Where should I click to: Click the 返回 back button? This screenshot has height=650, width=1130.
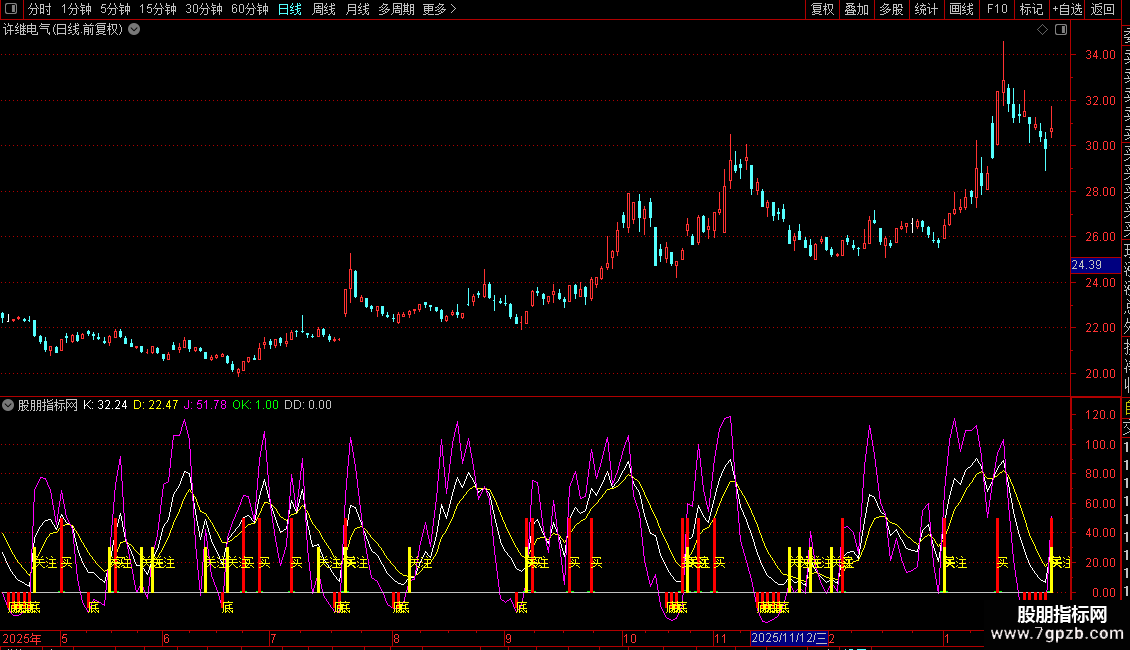coord(1103,9)
